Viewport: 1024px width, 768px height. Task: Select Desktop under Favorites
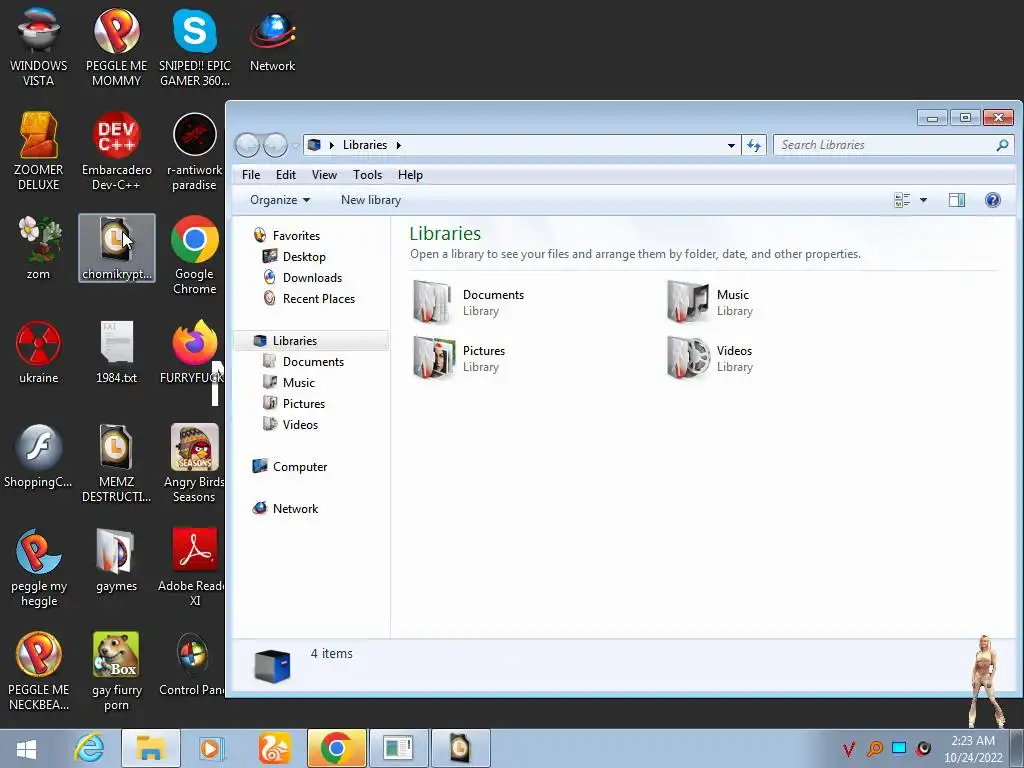[295, 257]
